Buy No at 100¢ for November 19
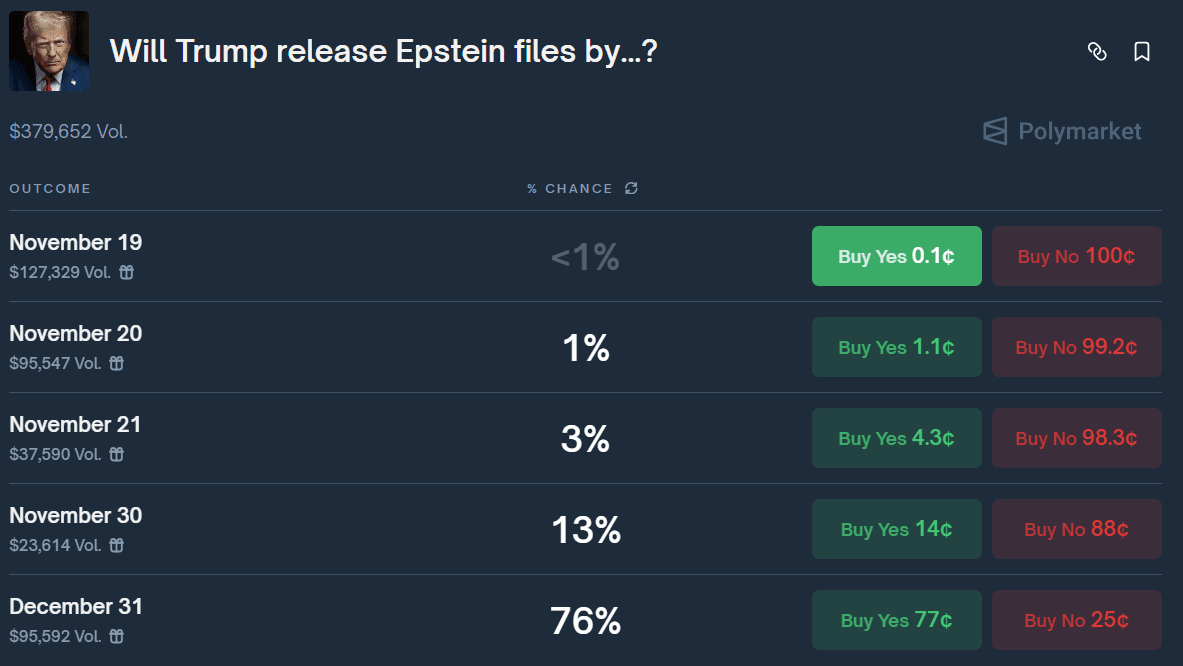The height and width of the screenshot is (666, 1183). 1077,256
